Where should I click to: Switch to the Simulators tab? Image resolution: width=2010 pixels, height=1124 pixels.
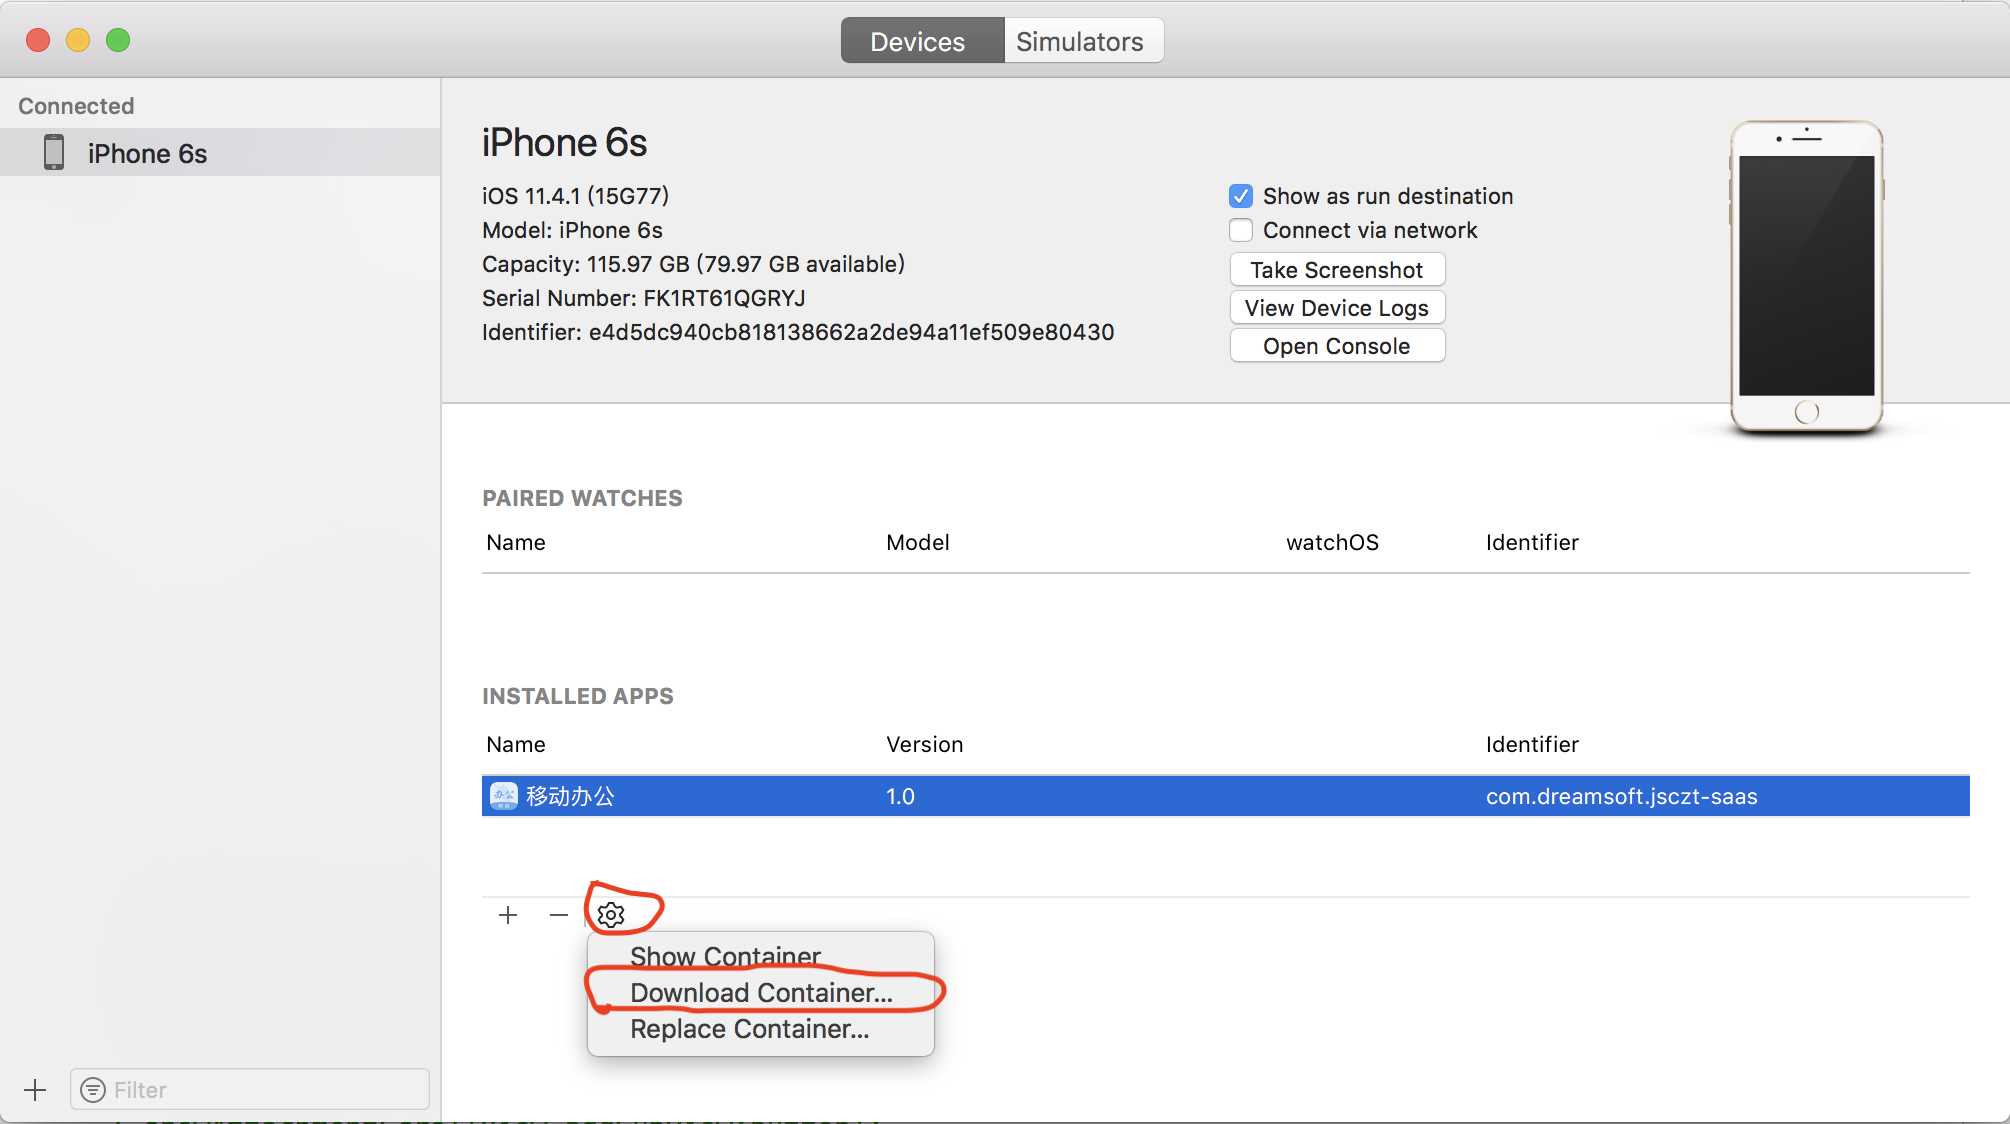point(1080,41)
